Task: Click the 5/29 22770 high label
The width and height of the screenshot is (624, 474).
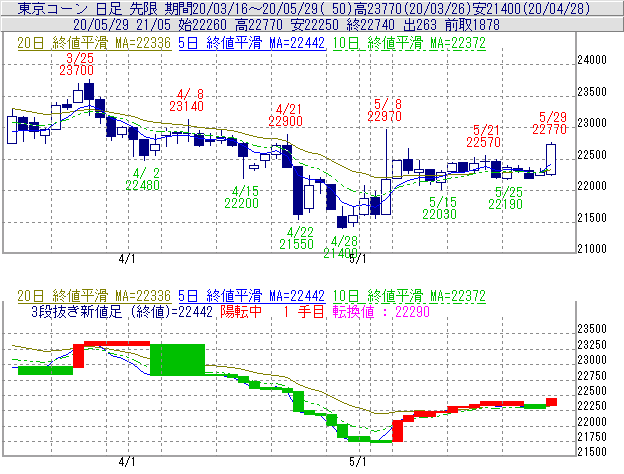Action: (550, 123)
